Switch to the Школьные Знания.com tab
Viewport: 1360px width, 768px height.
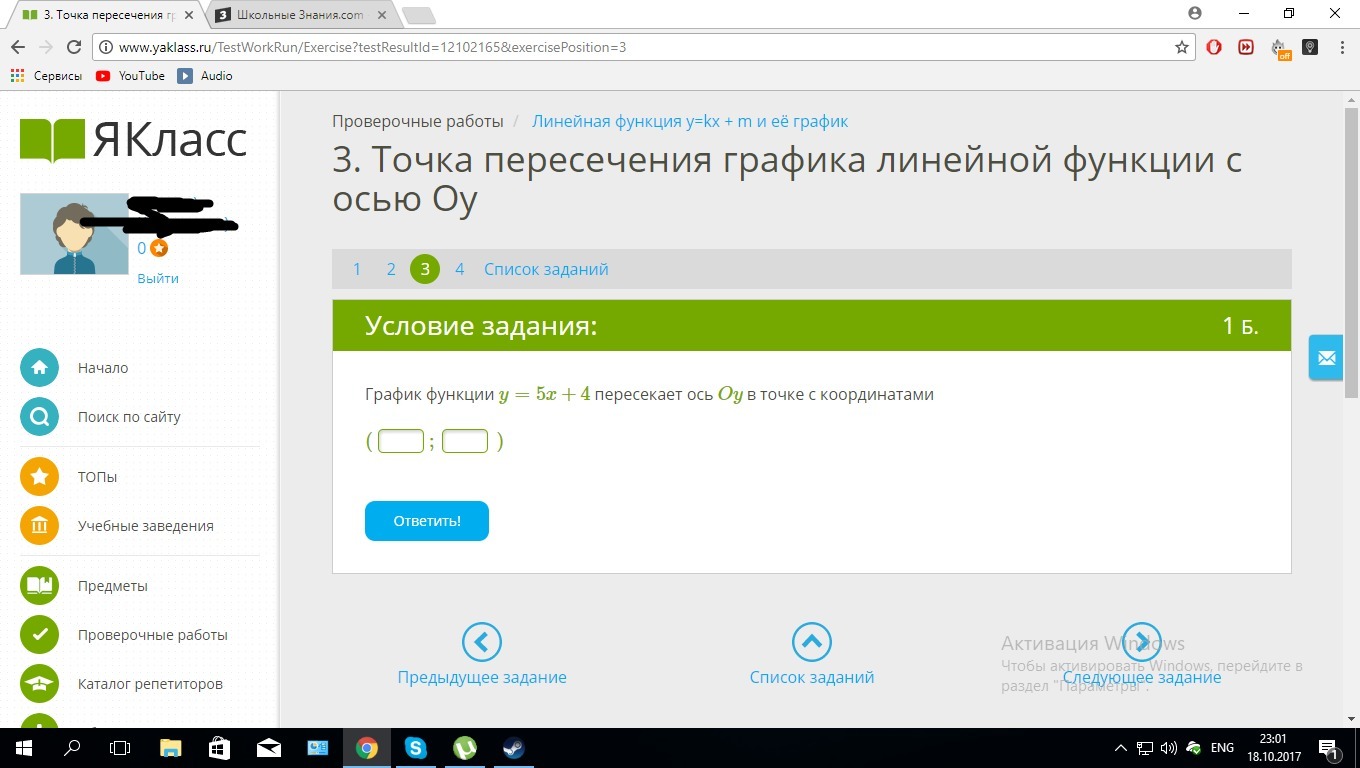(300, 15)
